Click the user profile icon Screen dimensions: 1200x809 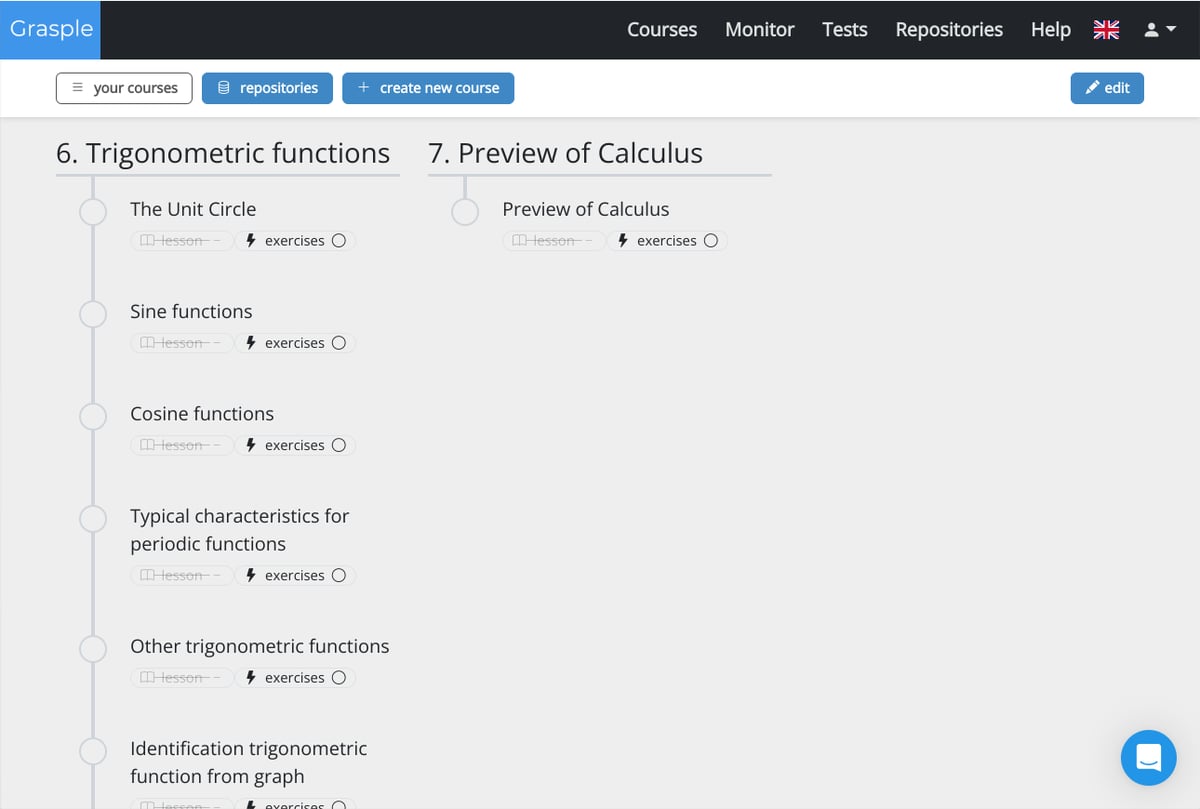1151,29
